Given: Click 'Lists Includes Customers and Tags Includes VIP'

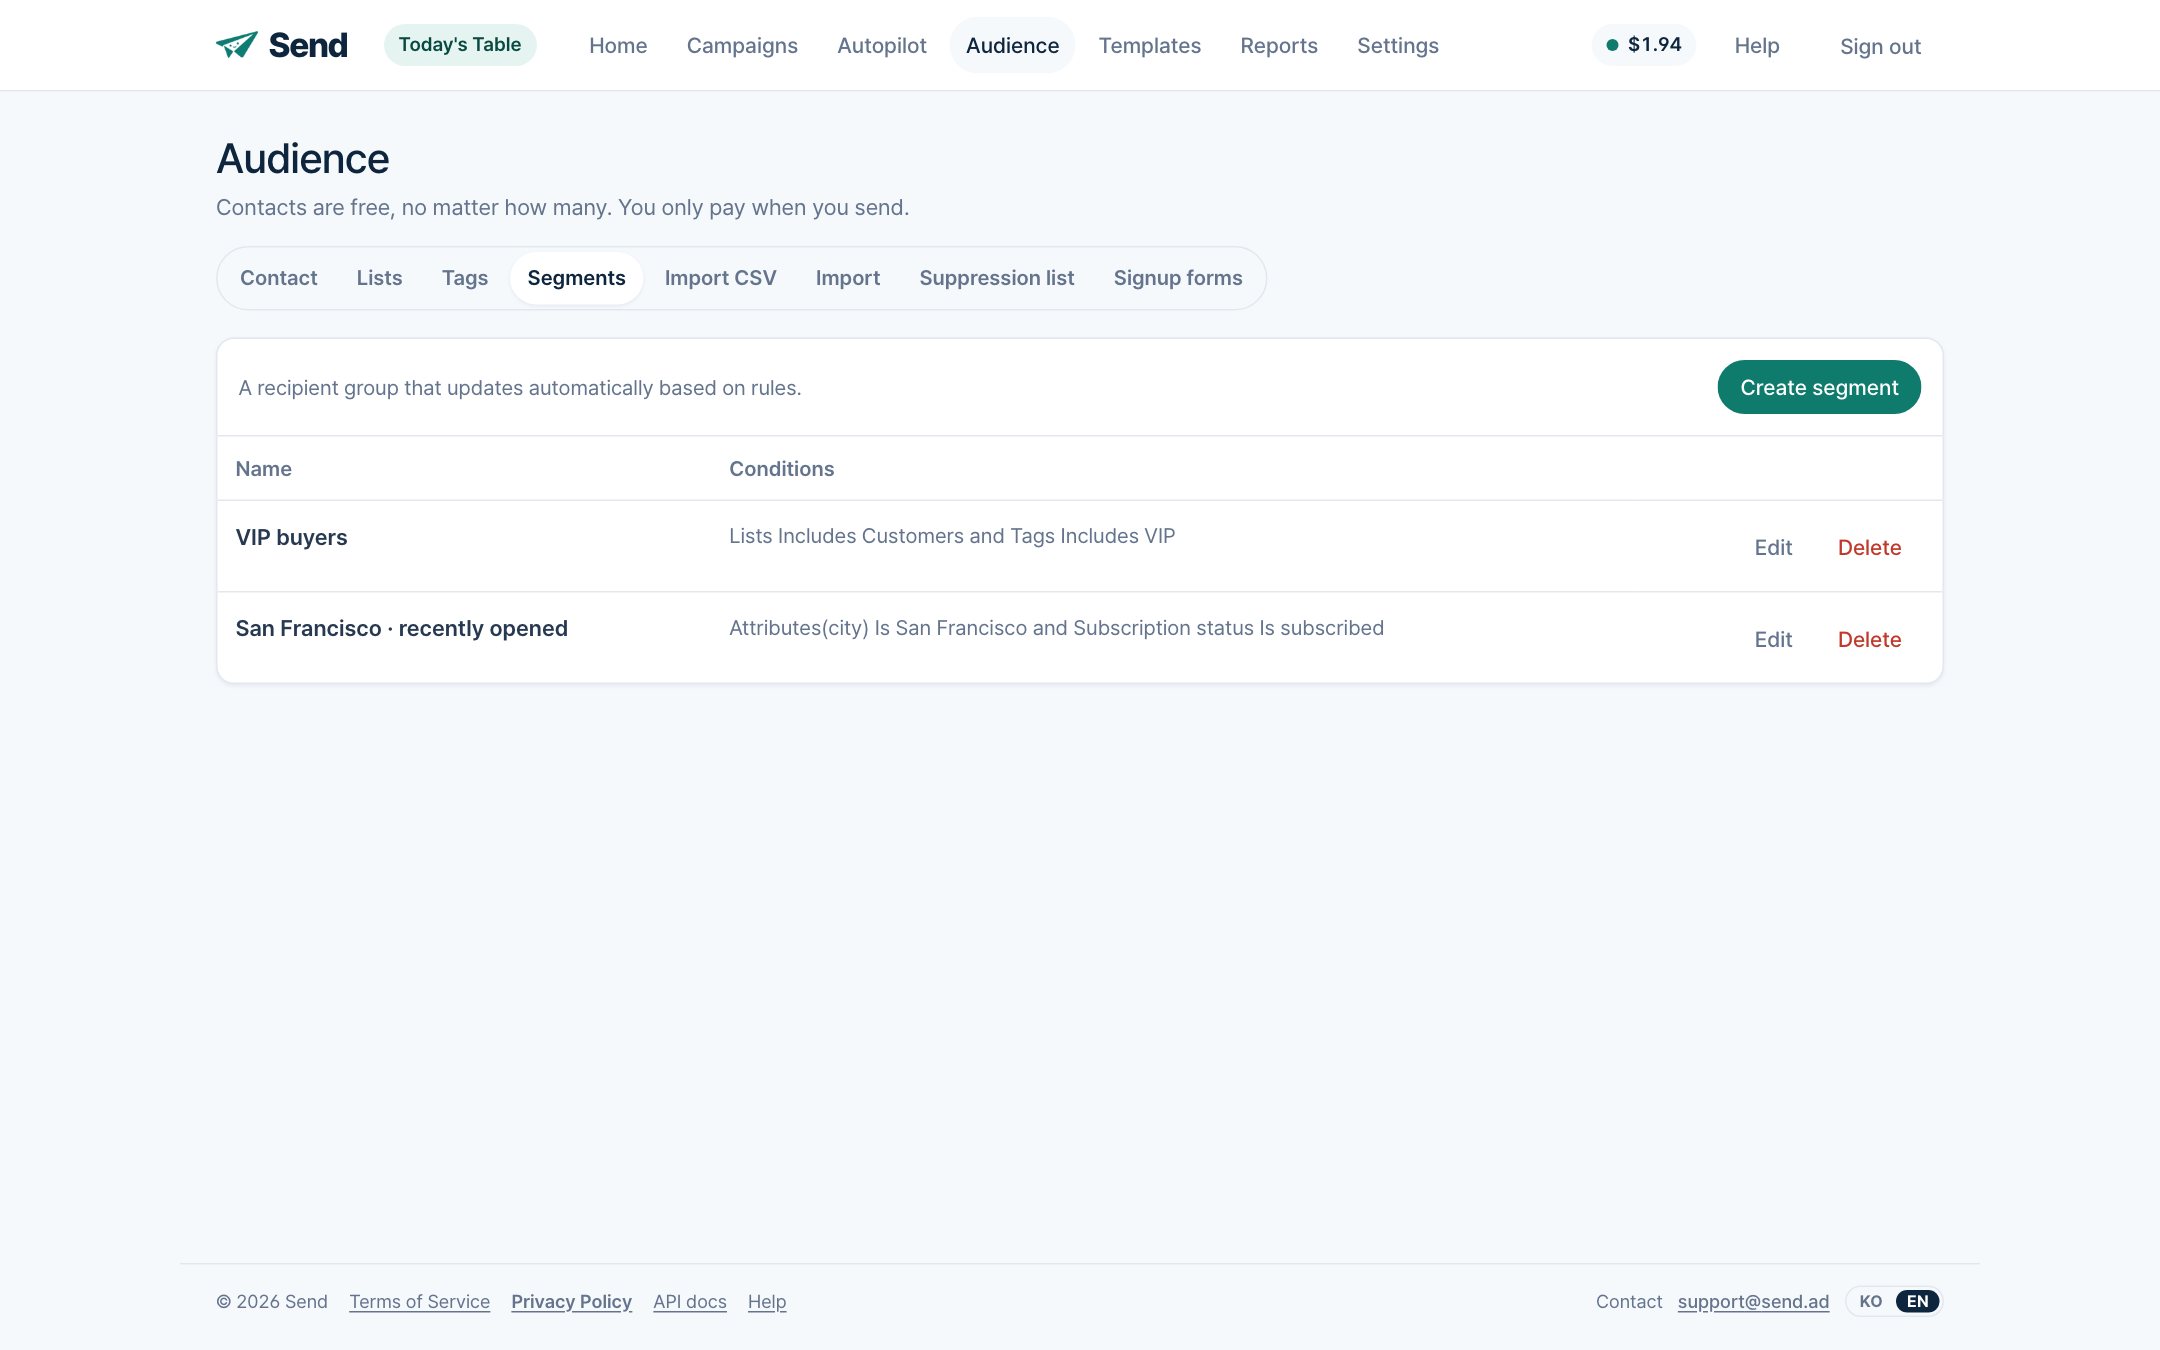Looking at the screenshot, I should tap(952, 536).
